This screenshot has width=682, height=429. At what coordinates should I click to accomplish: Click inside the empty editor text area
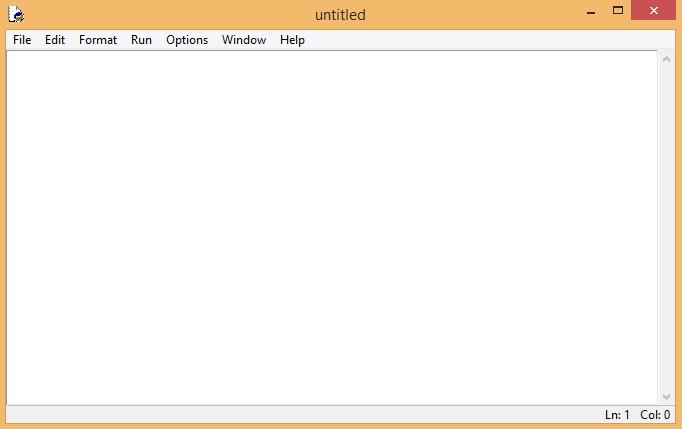click(331, 228)
